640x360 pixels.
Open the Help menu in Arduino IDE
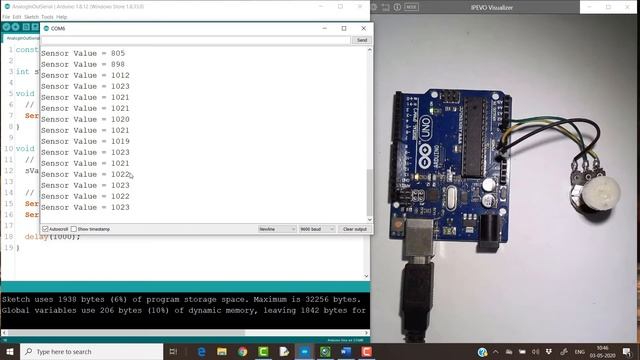point(62,17)
